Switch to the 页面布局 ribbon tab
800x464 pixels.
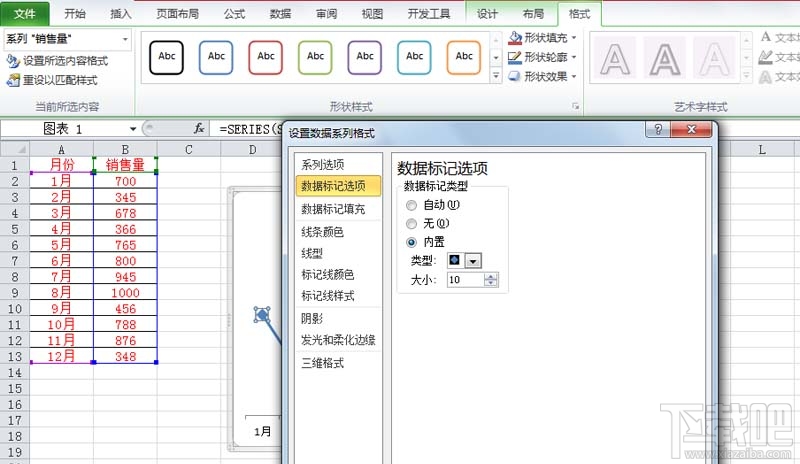tap(177, 14)
